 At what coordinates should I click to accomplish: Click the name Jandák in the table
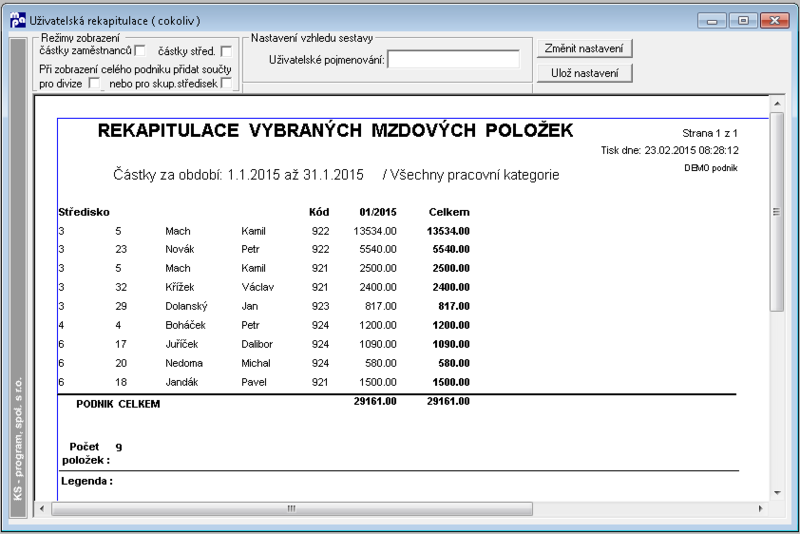click(181, 382)
